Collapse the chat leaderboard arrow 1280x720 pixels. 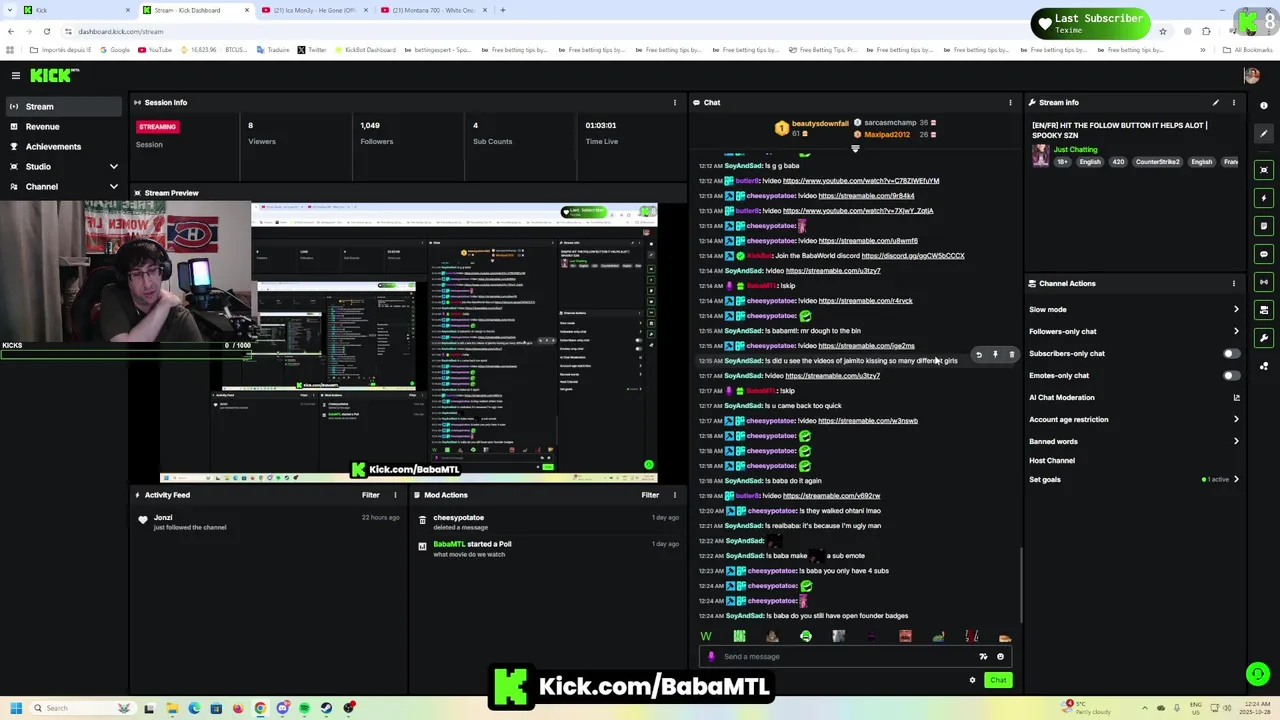click(855, 149)
